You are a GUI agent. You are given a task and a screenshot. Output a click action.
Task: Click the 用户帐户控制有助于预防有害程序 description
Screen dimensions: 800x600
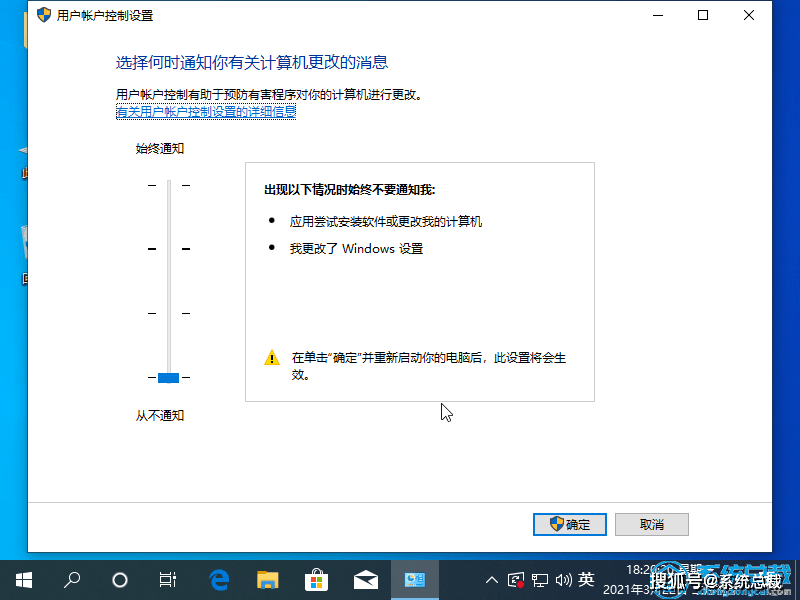(x=269, y=94)
